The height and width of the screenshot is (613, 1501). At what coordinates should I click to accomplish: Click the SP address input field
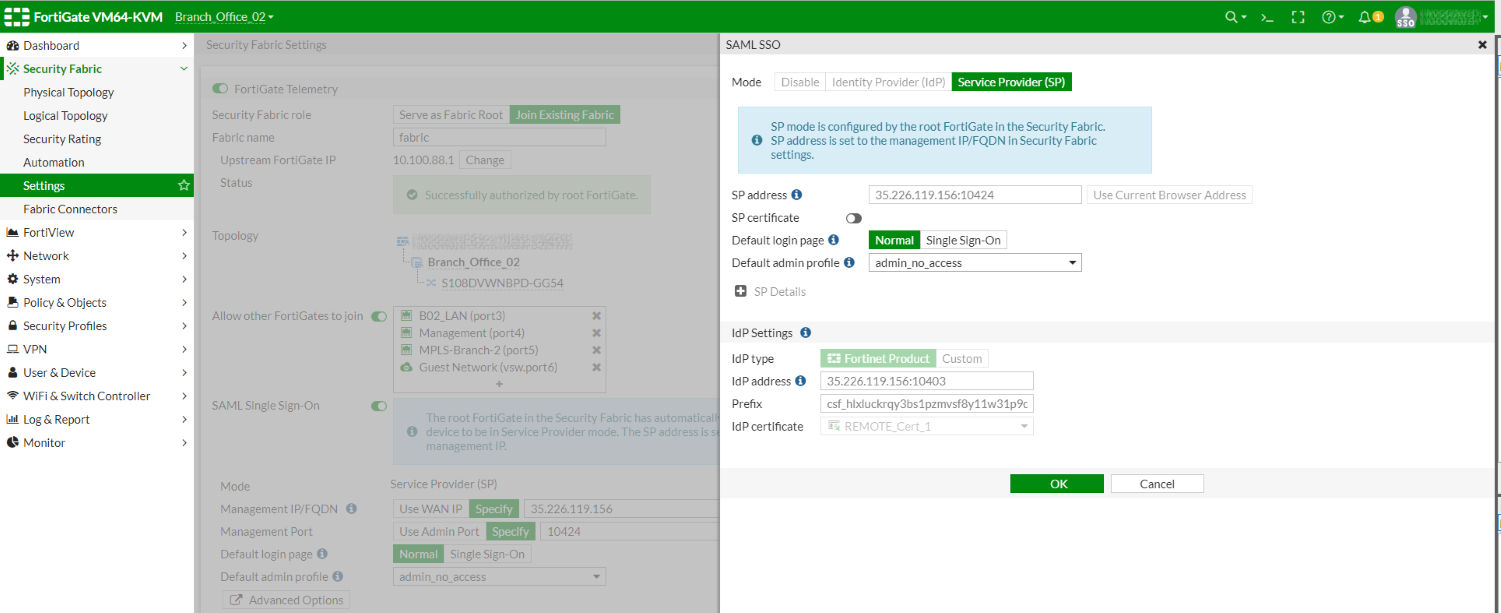[975, 195]
